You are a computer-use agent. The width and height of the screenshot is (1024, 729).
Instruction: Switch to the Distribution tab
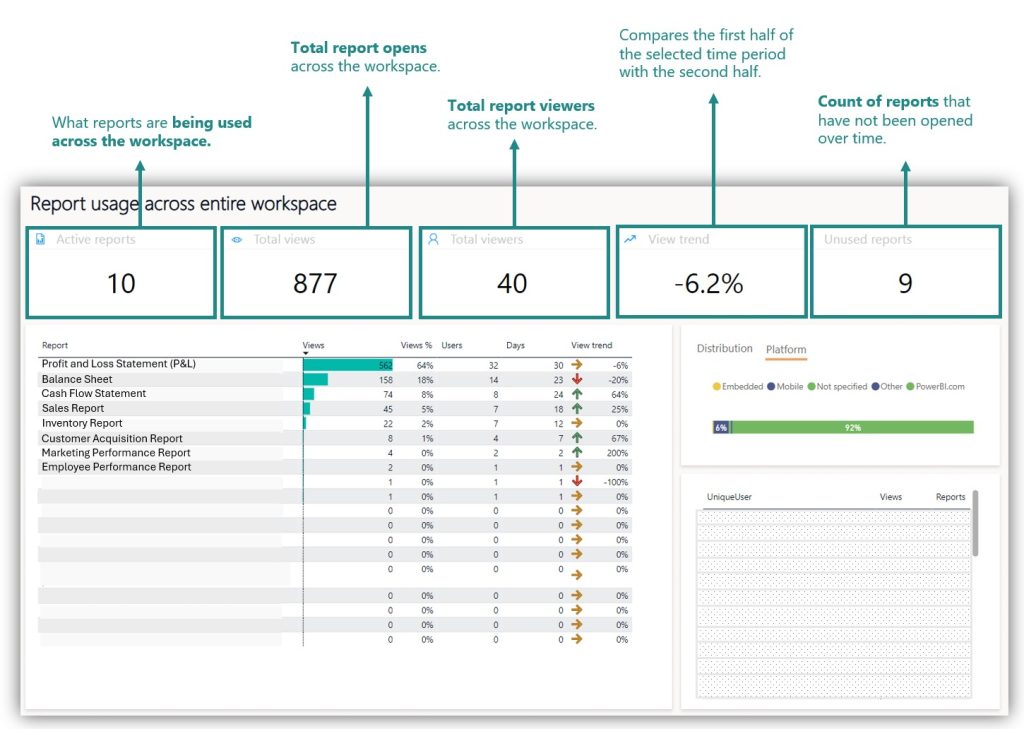tap(723, 349)
